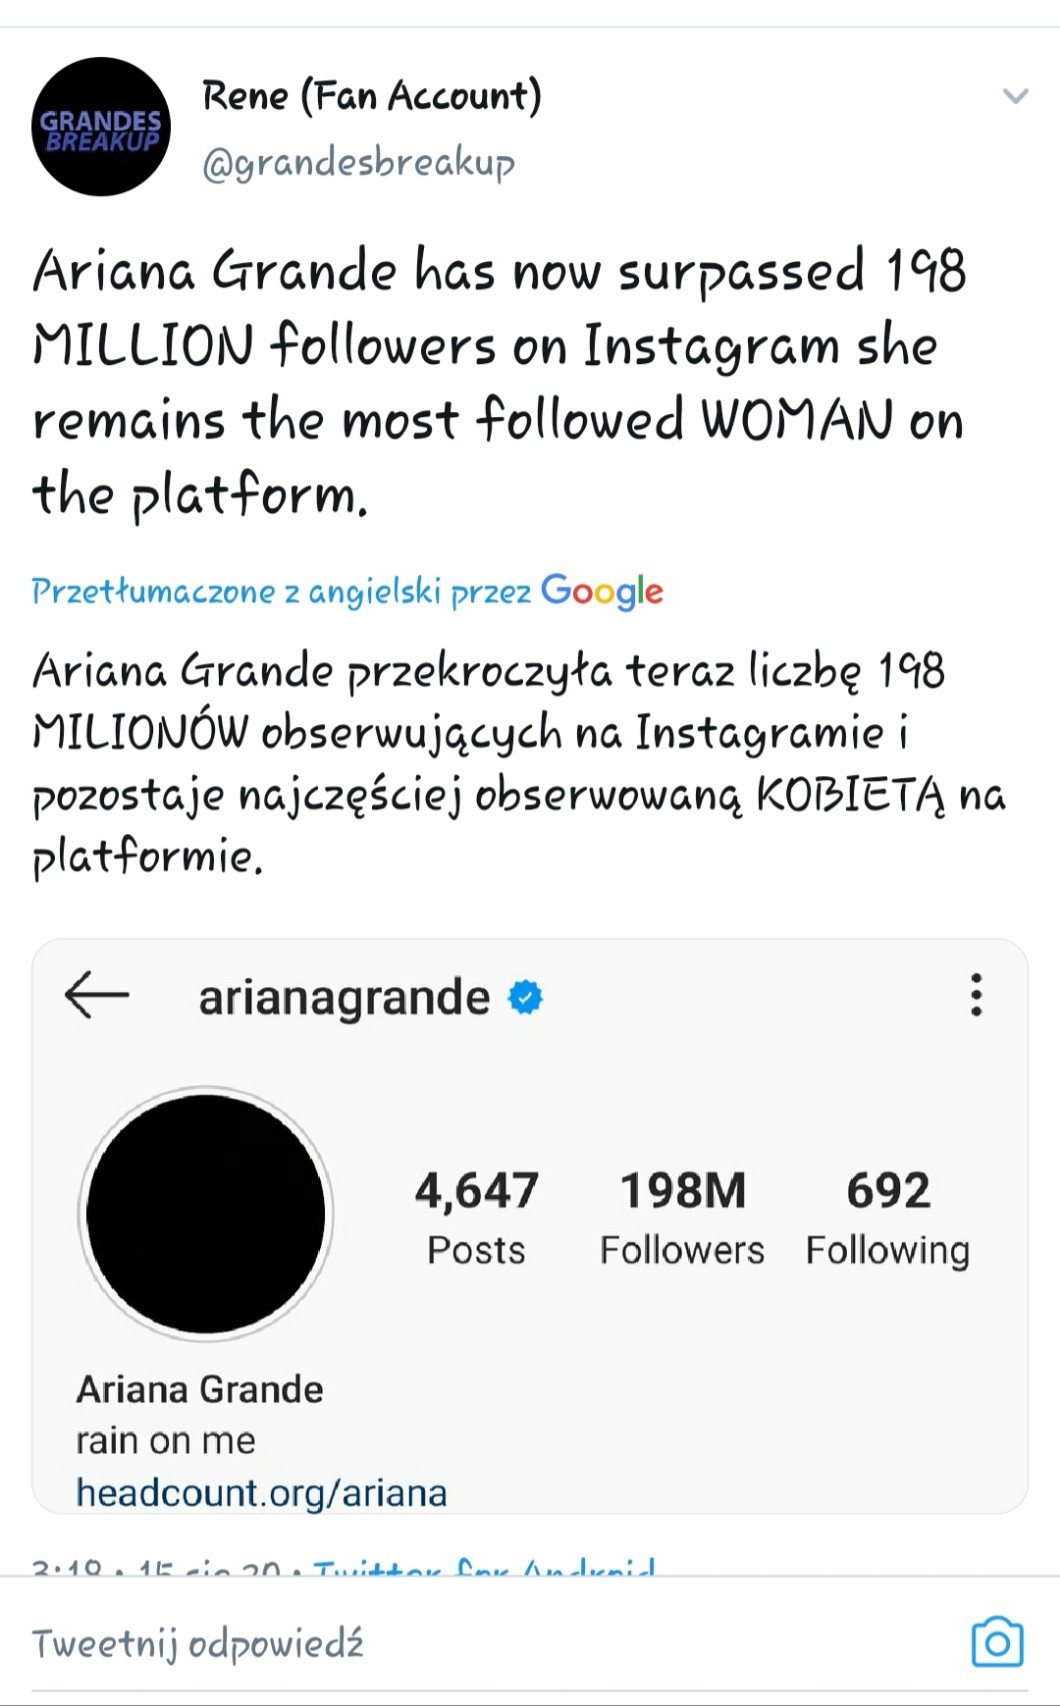This screenshot has height=1706, width=1060.
Task: Open the camera icon in reply bar
Action: point(997,1642)
